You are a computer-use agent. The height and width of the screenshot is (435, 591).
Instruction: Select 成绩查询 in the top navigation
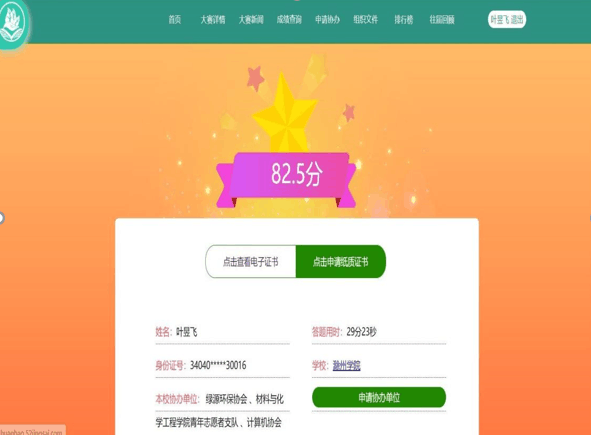click(289, 20)
